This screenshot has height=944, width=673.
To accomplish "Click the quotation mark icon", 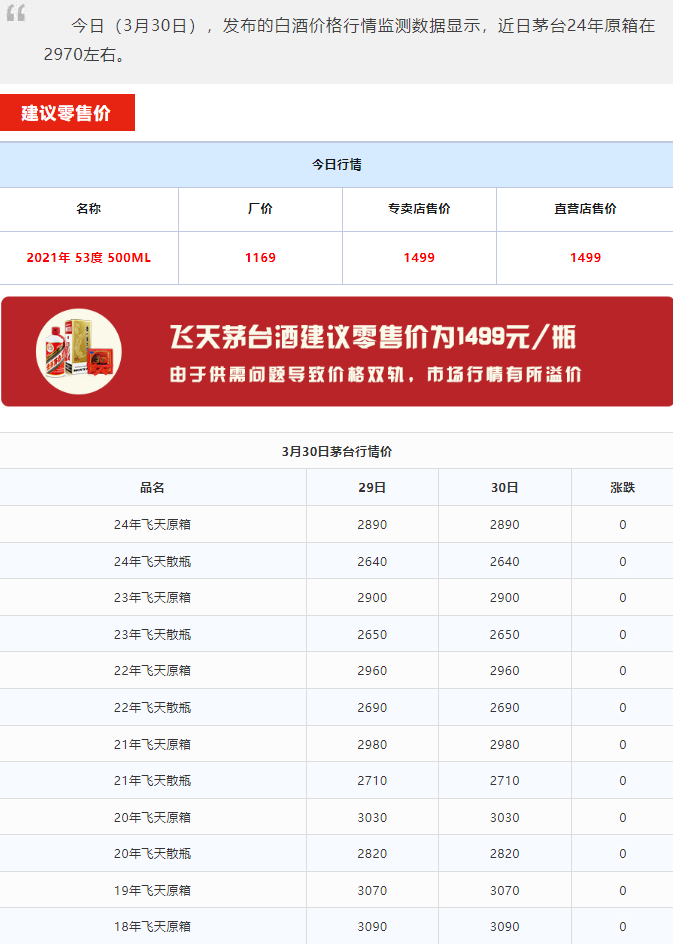I will [x=16, y=12].
